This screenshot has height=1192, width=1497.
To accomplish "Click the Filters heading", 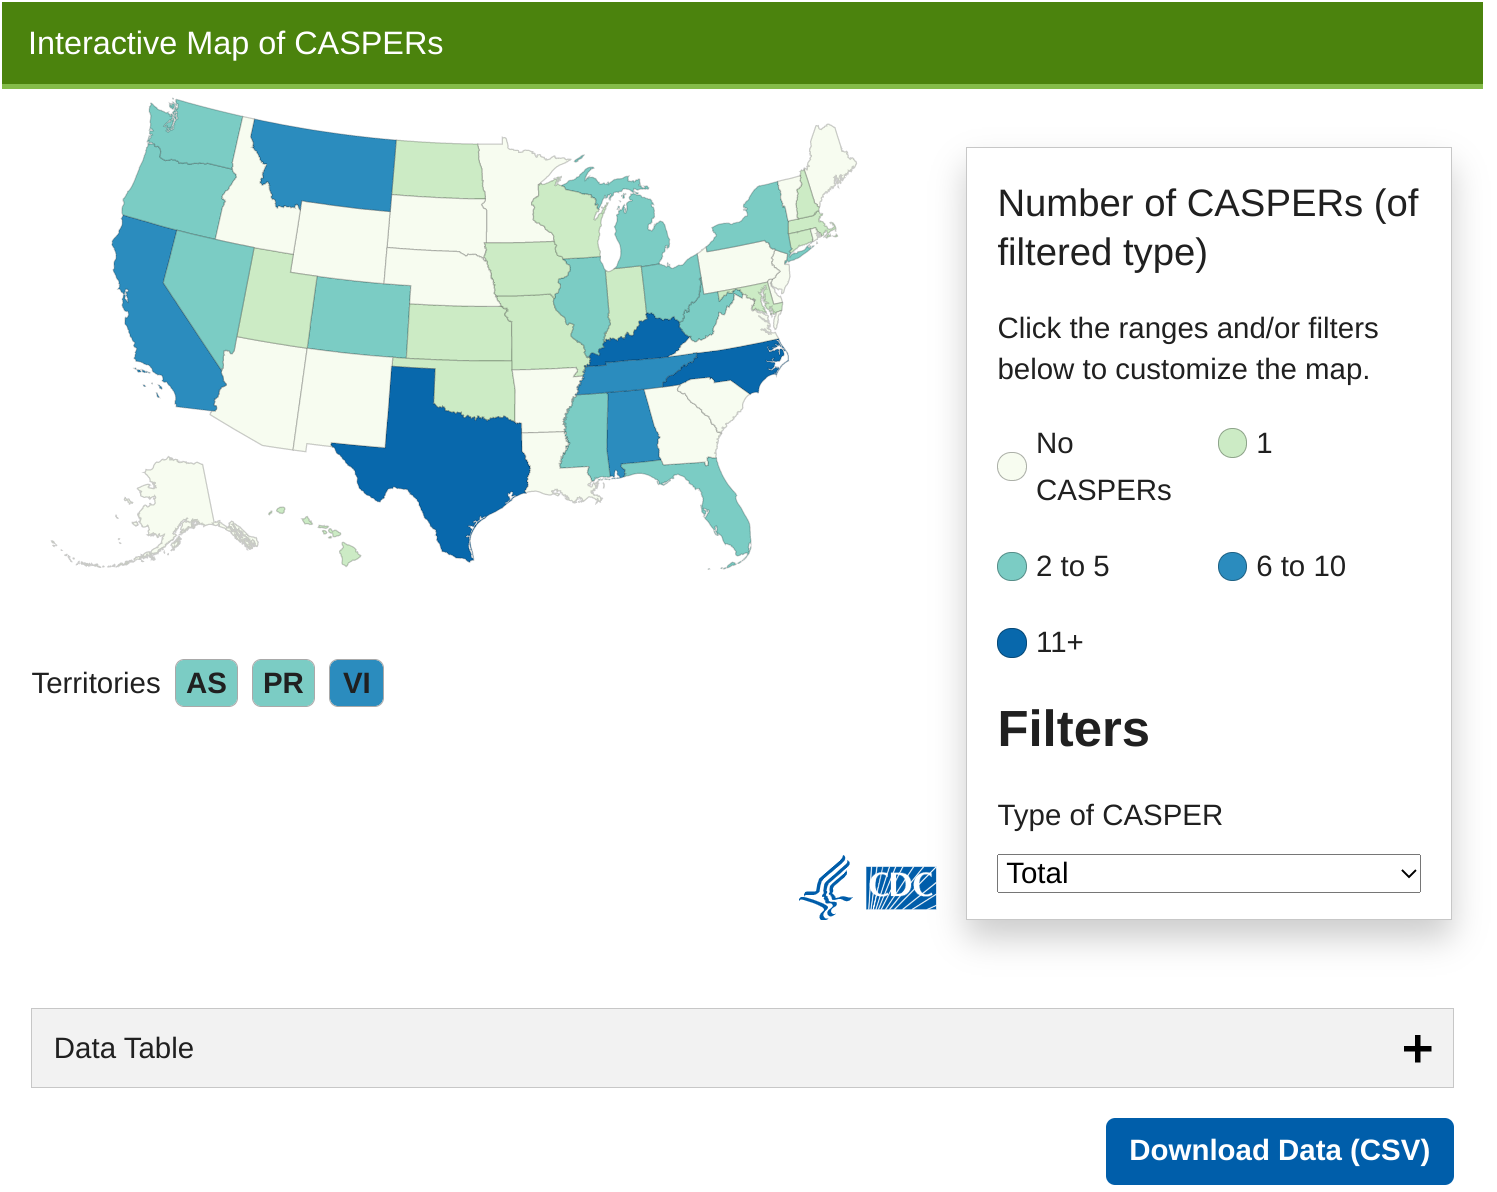I will [x=1072, y=729].
